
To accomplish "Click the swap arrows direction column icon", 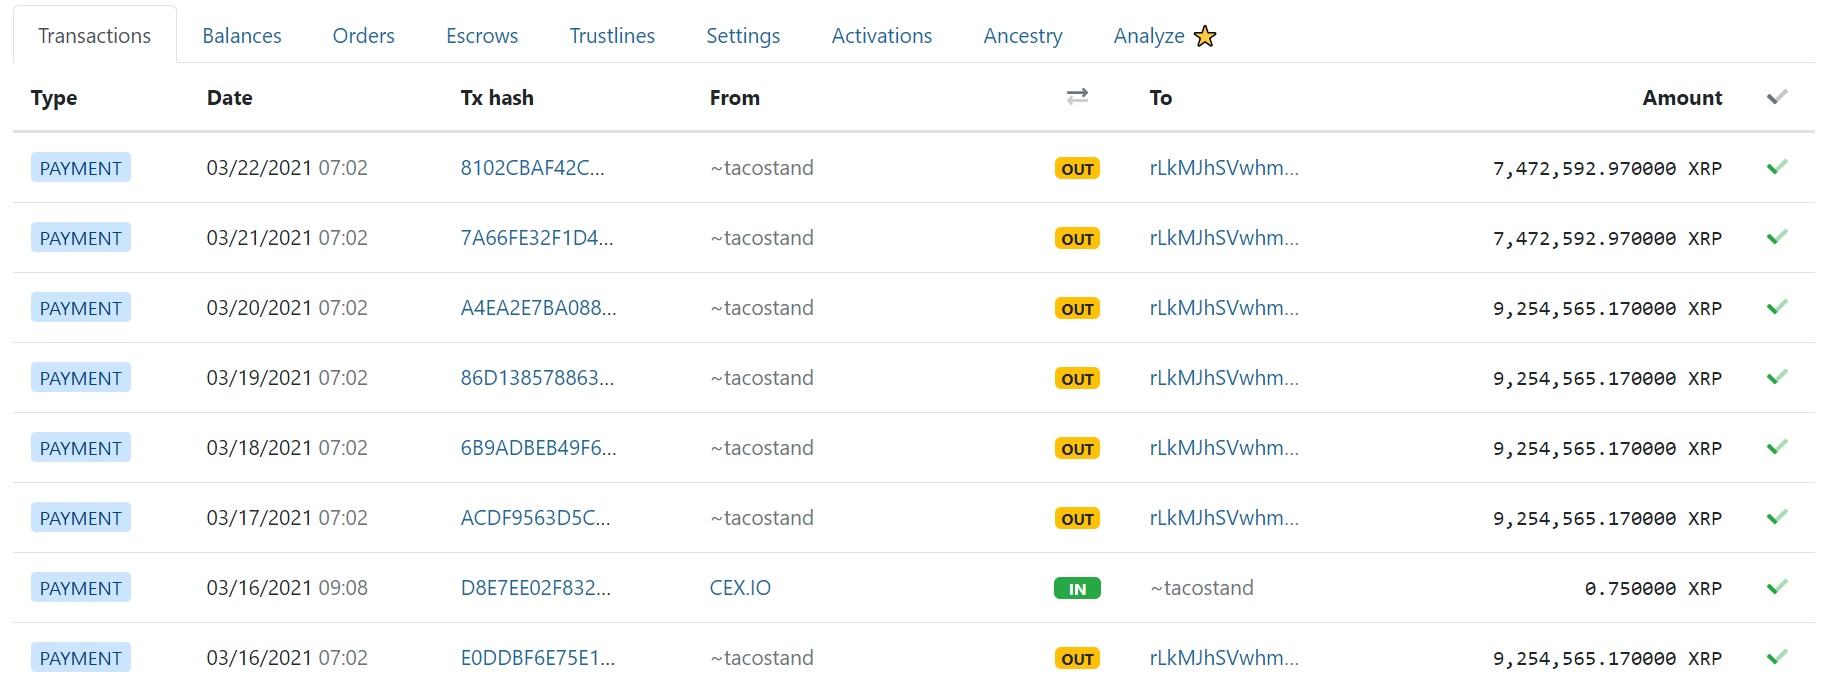I will [x=1077, y=97].
